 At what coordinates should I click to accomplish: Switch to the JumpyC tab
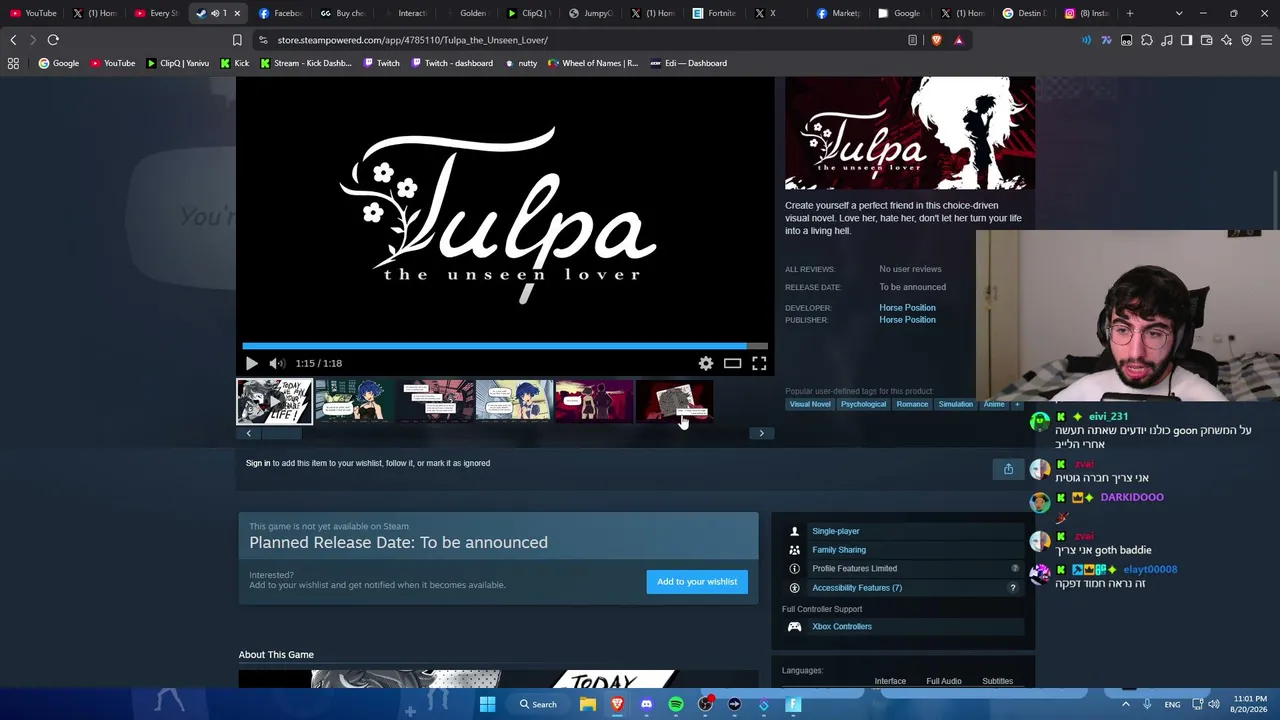590,13
